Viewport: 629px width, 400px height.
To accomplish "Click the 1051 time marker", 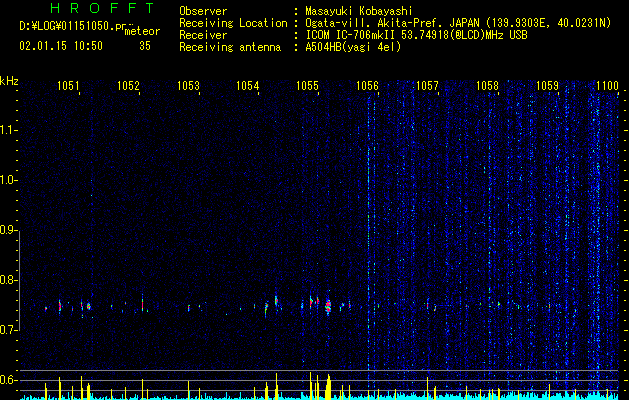I will coord(68,85).
